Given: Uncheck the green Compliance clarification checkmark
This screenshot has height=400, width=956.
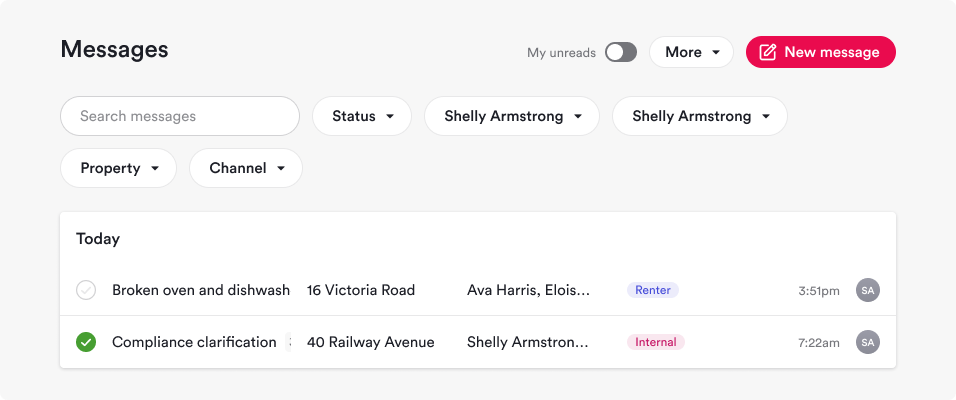Looking at the screenshot, I should [x=86, y=342].
